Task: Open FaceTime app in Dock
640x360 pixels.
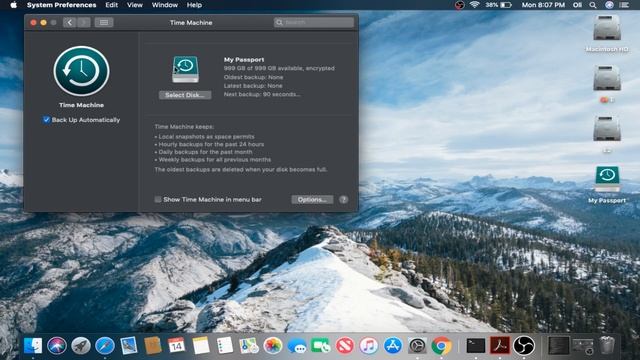Action: 321,346
